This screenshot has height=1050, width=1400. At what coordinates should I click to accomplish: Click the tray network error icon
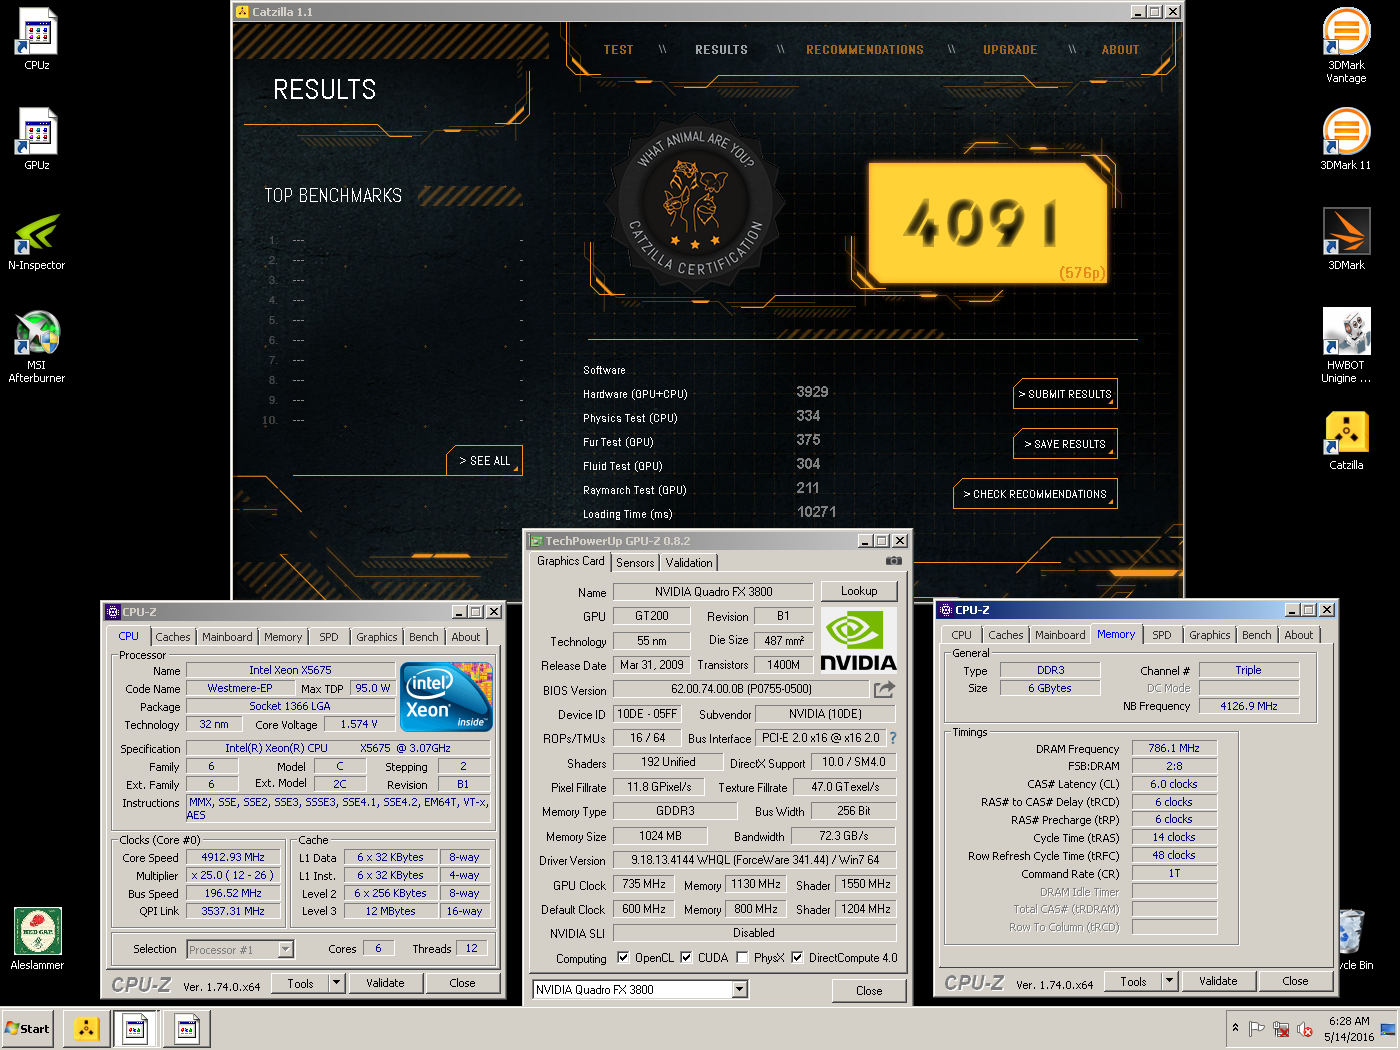click(1281, 1029)
